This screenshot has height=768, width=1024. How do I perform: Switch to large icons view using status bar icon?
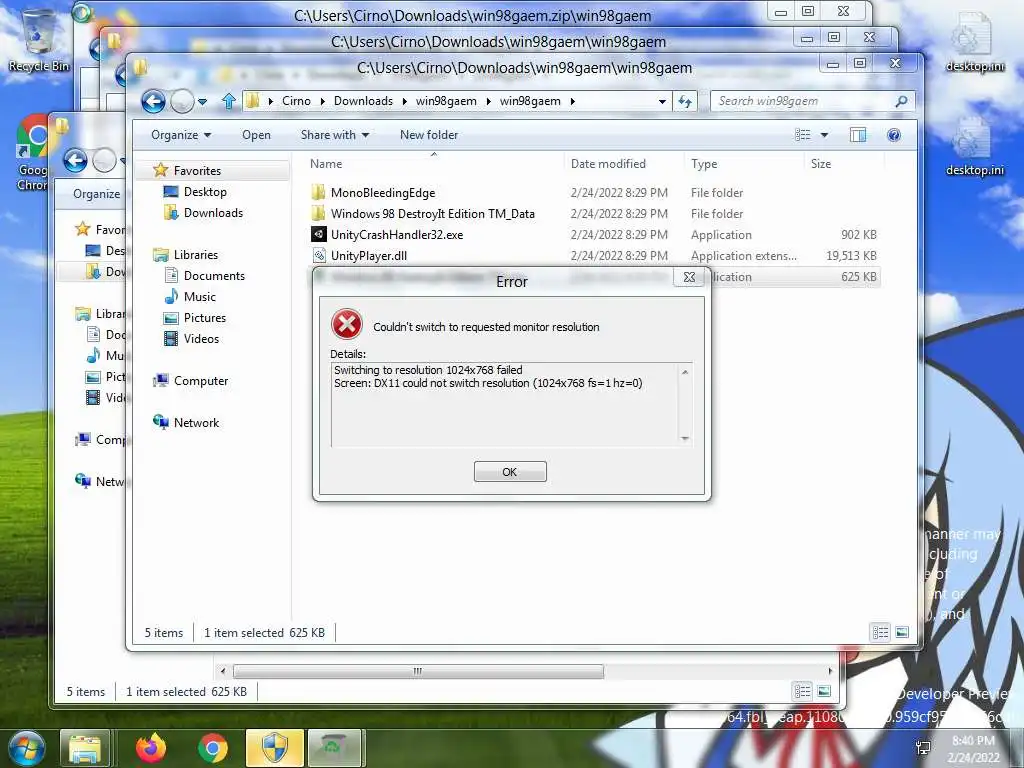(902, 632)
